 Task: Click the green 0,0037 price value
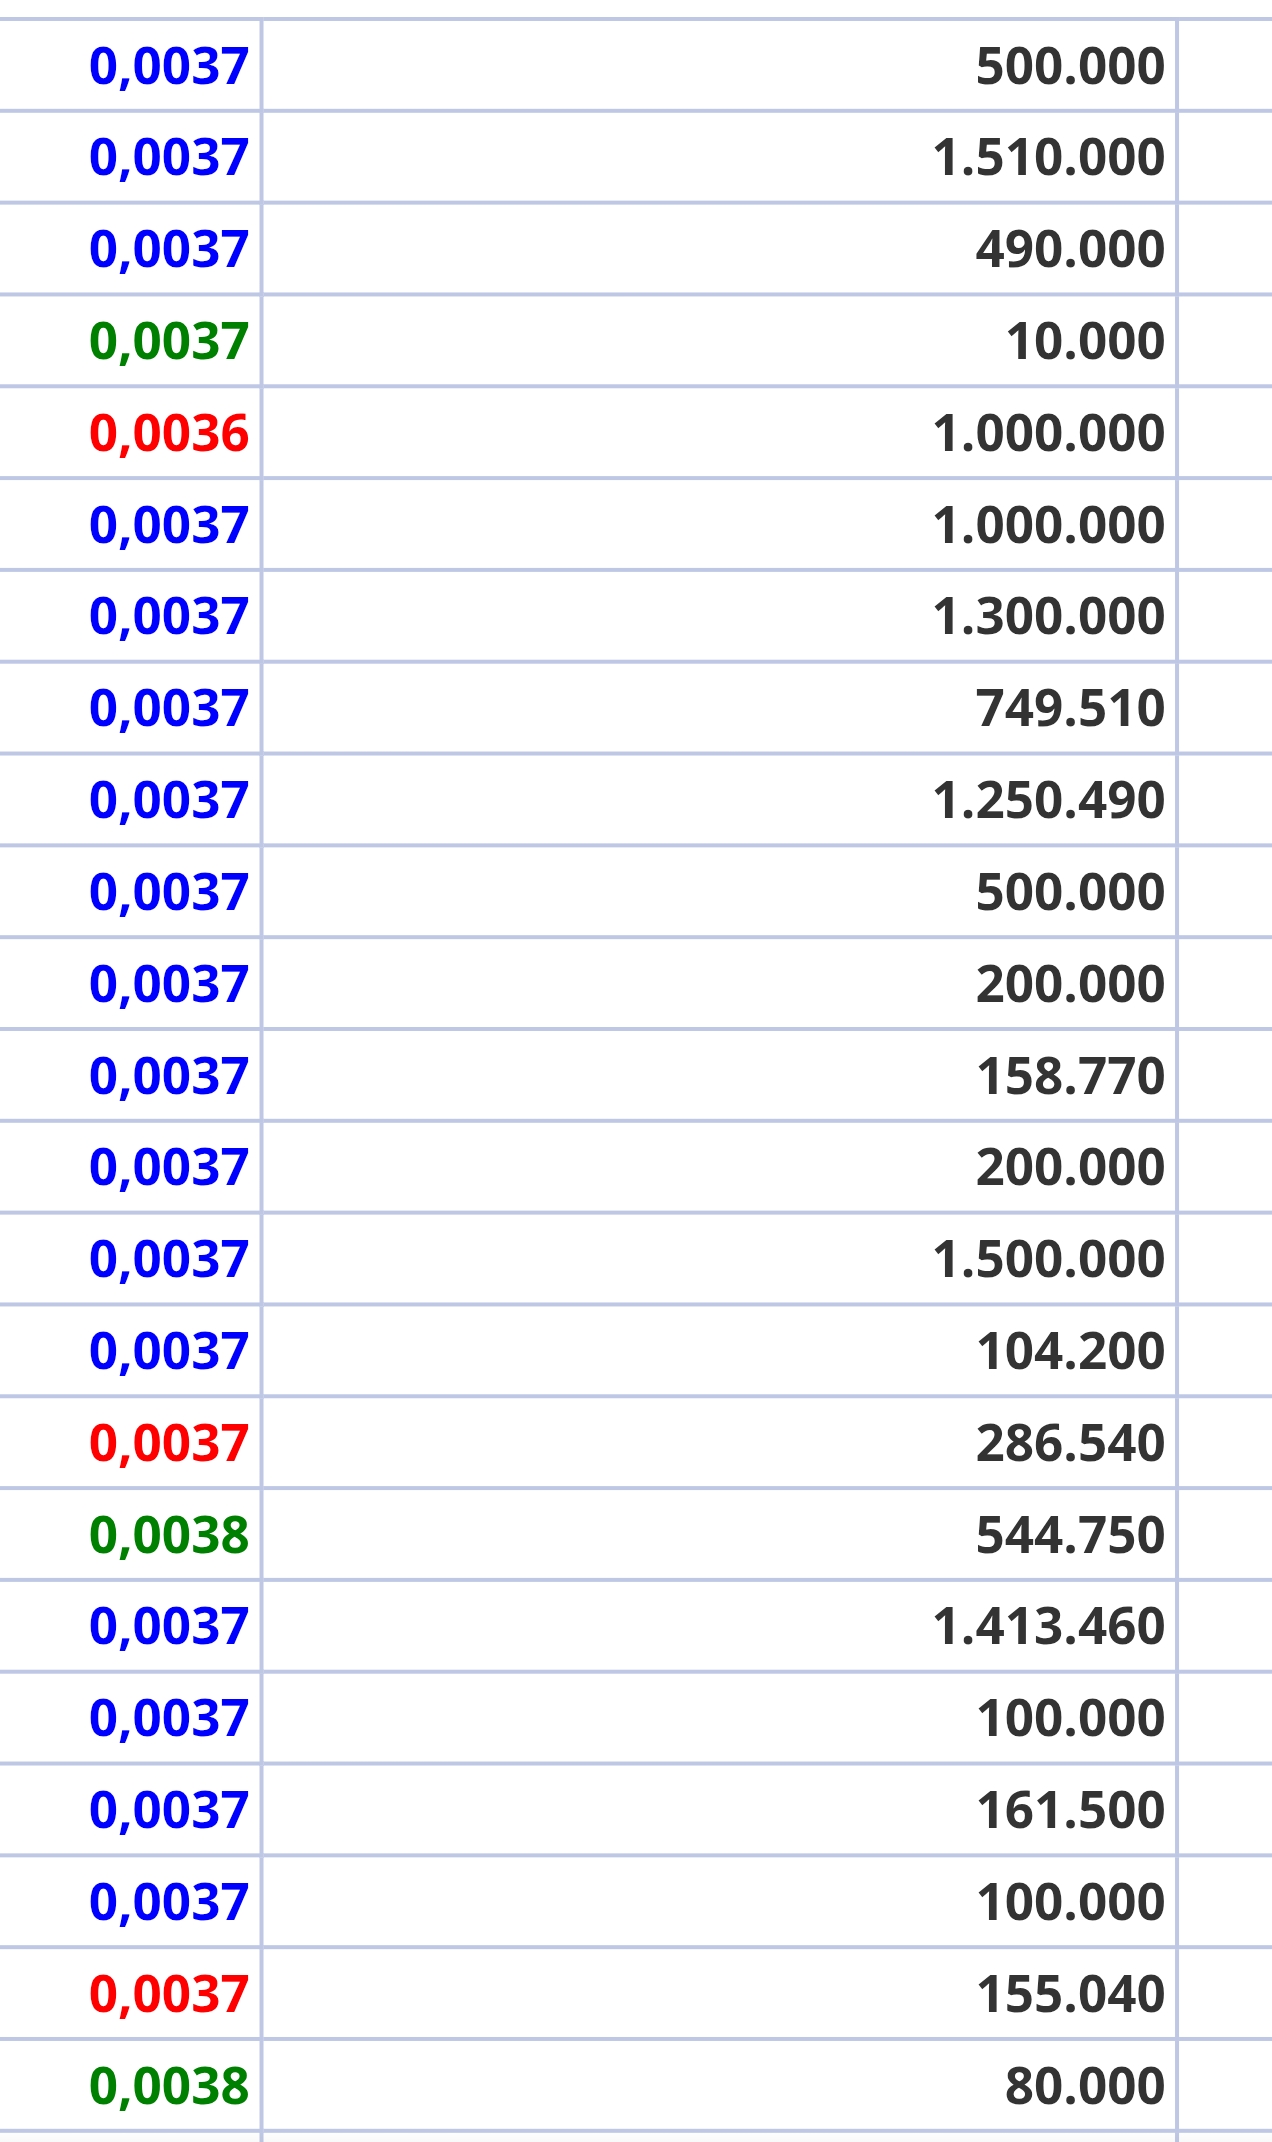(168, 342)
